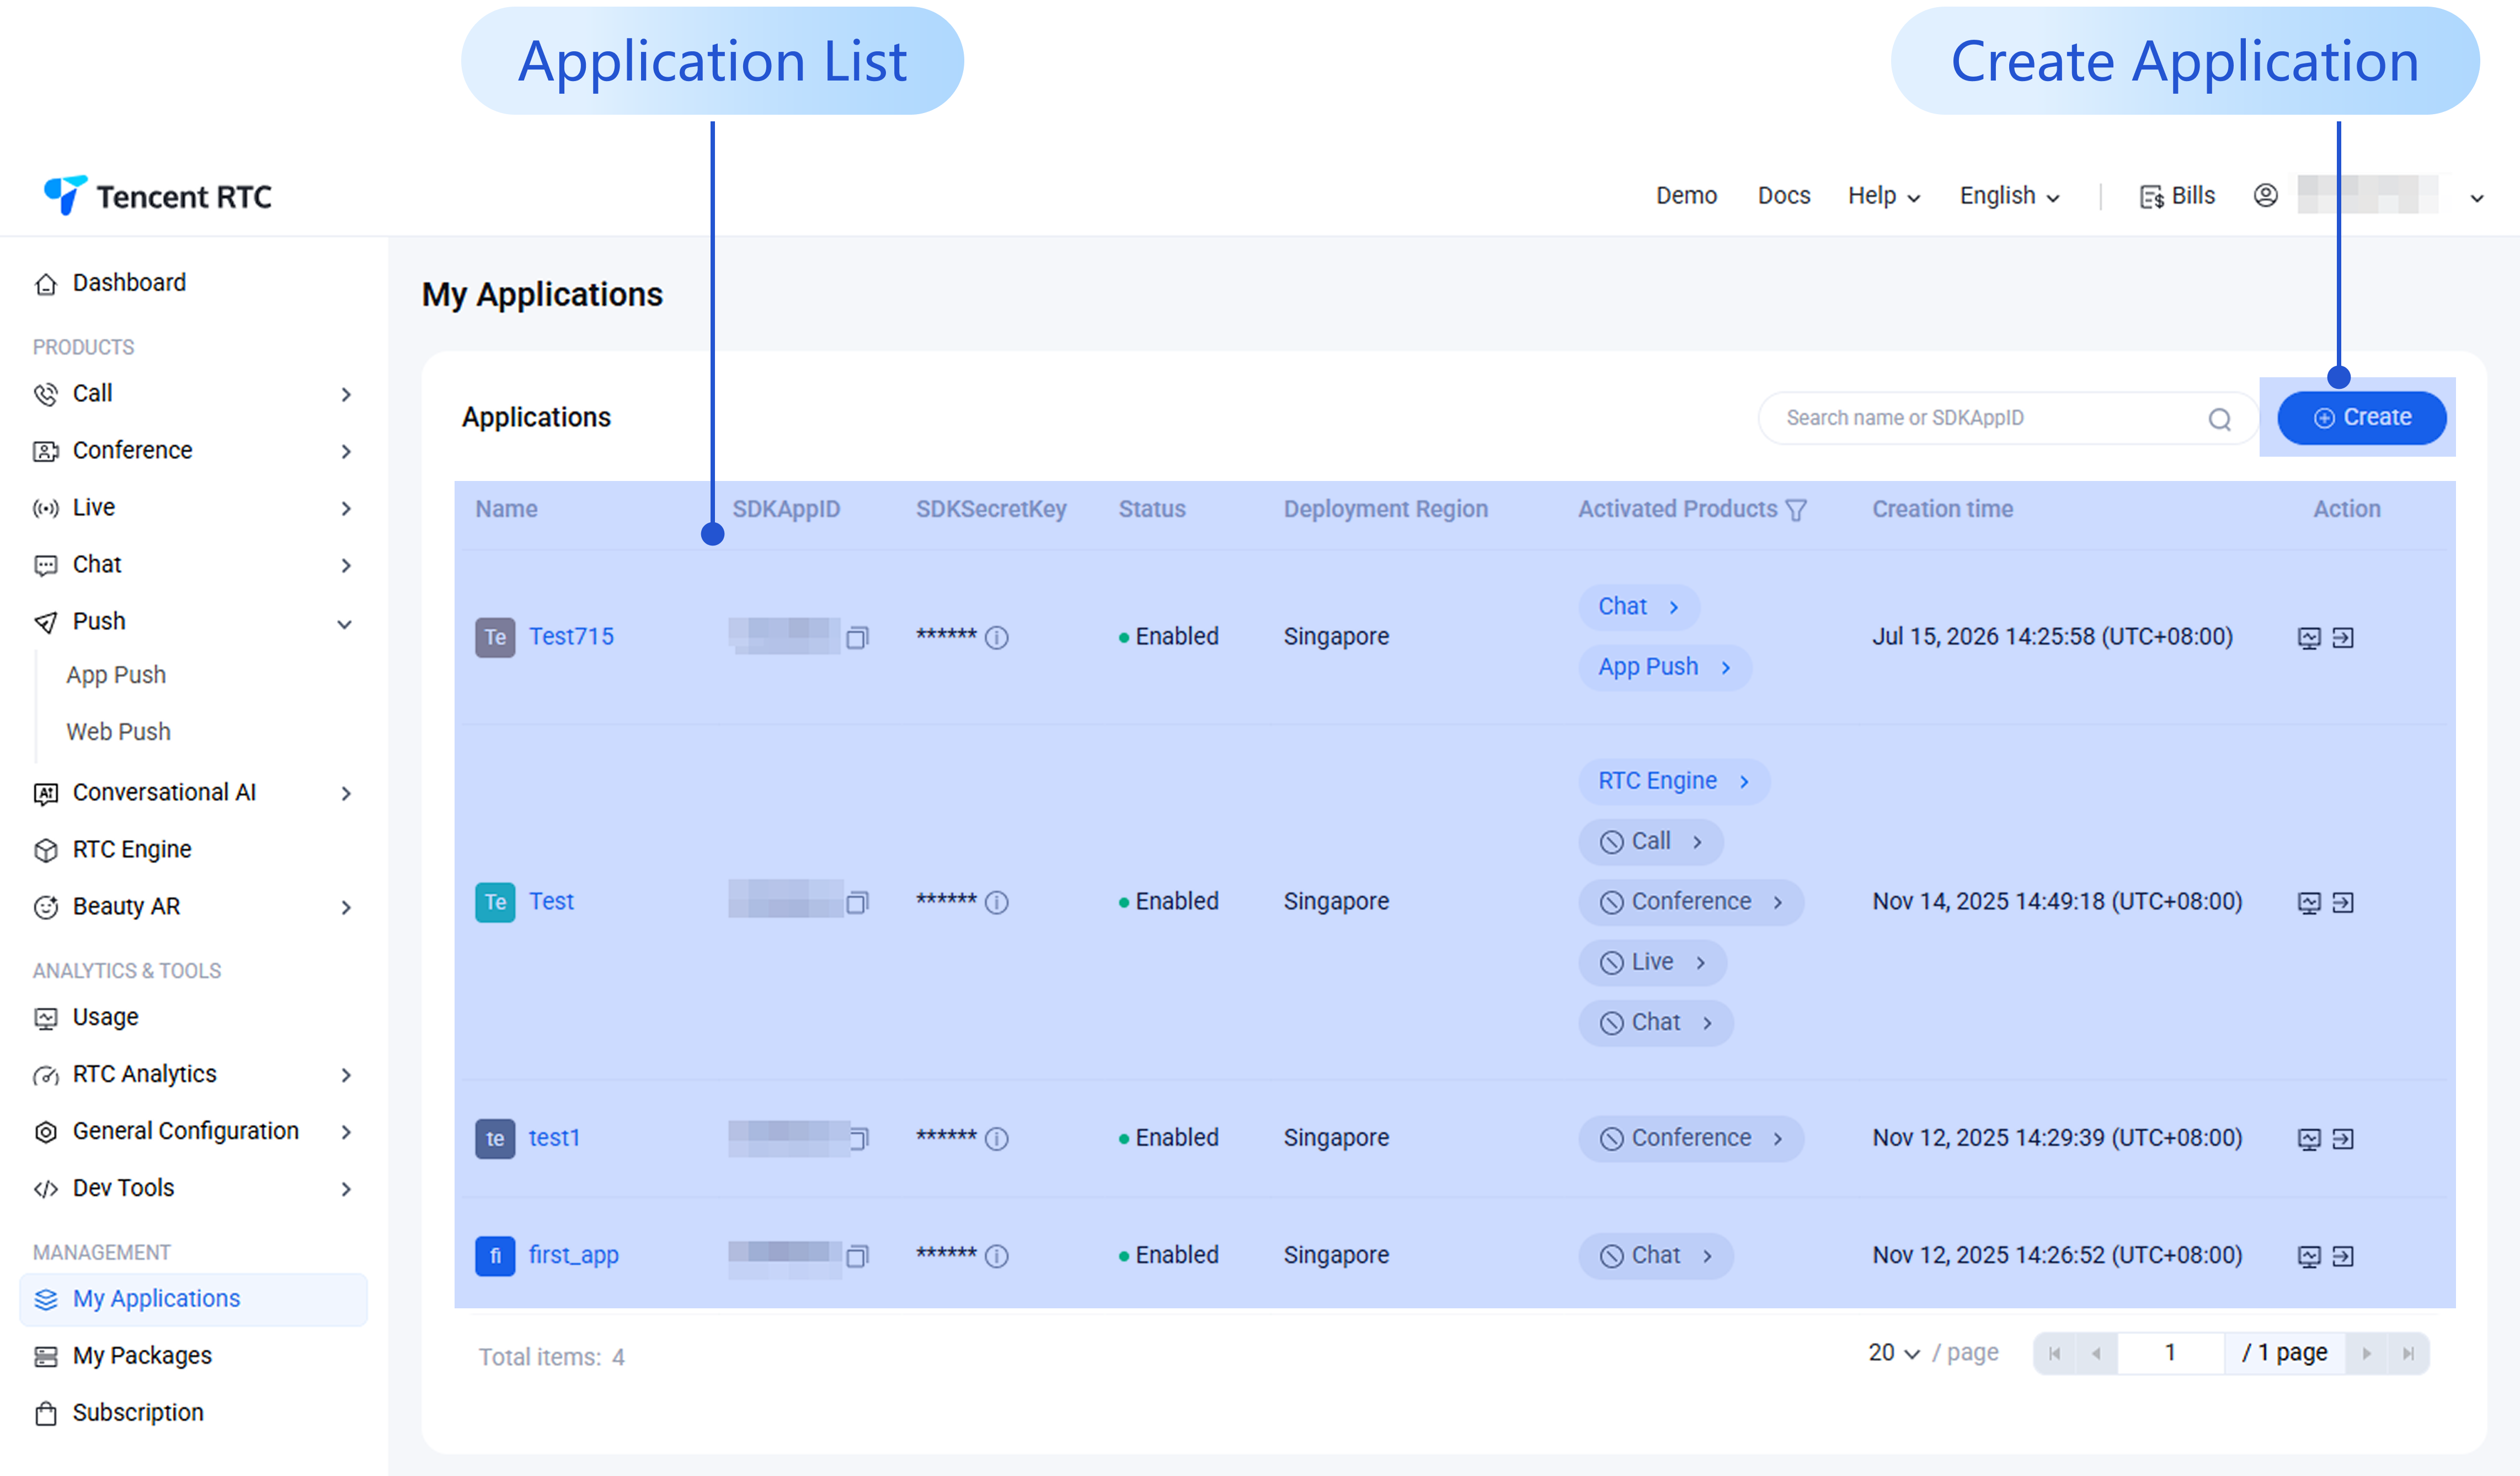Click the enter-app arrow icon for first_app
2520x1476 pixels.
(x=2343, y=1257)
